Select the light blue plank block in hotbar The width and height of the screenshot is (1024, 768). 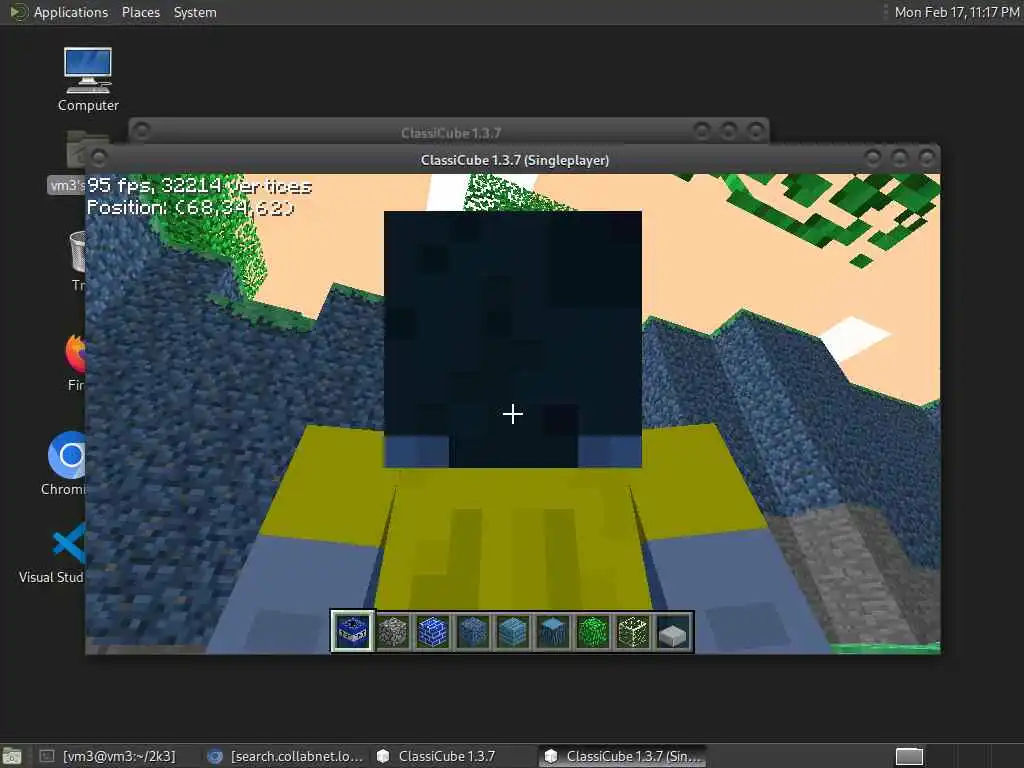513,632
